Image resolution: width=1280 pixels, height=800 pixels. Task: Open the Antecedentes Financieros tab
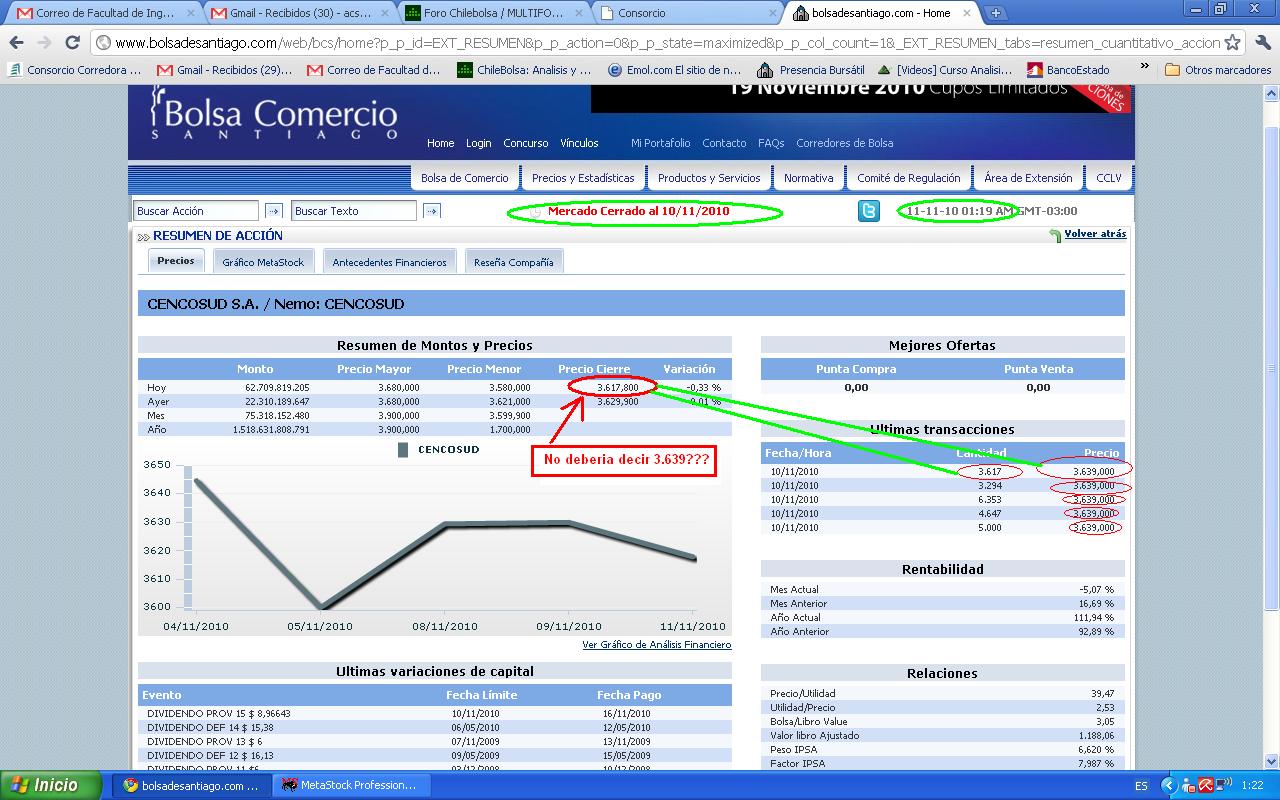[389, 262]
